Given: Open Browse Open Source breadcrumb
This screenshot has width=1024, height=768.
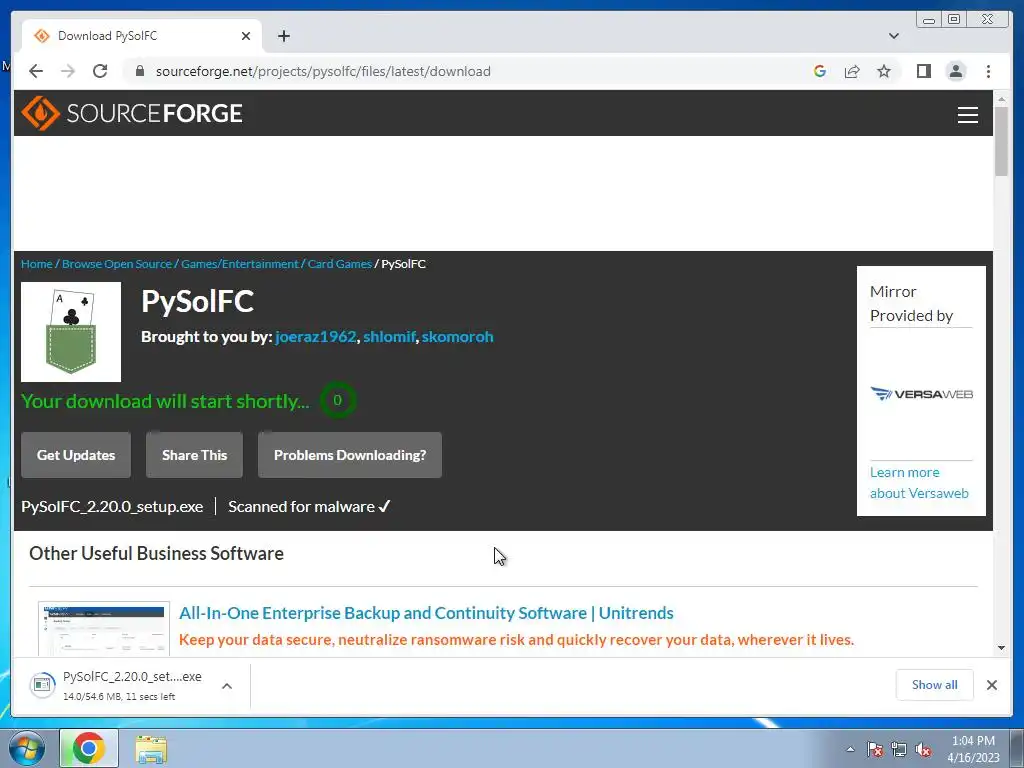Looking at the screenshot, I should click(116, 264).
